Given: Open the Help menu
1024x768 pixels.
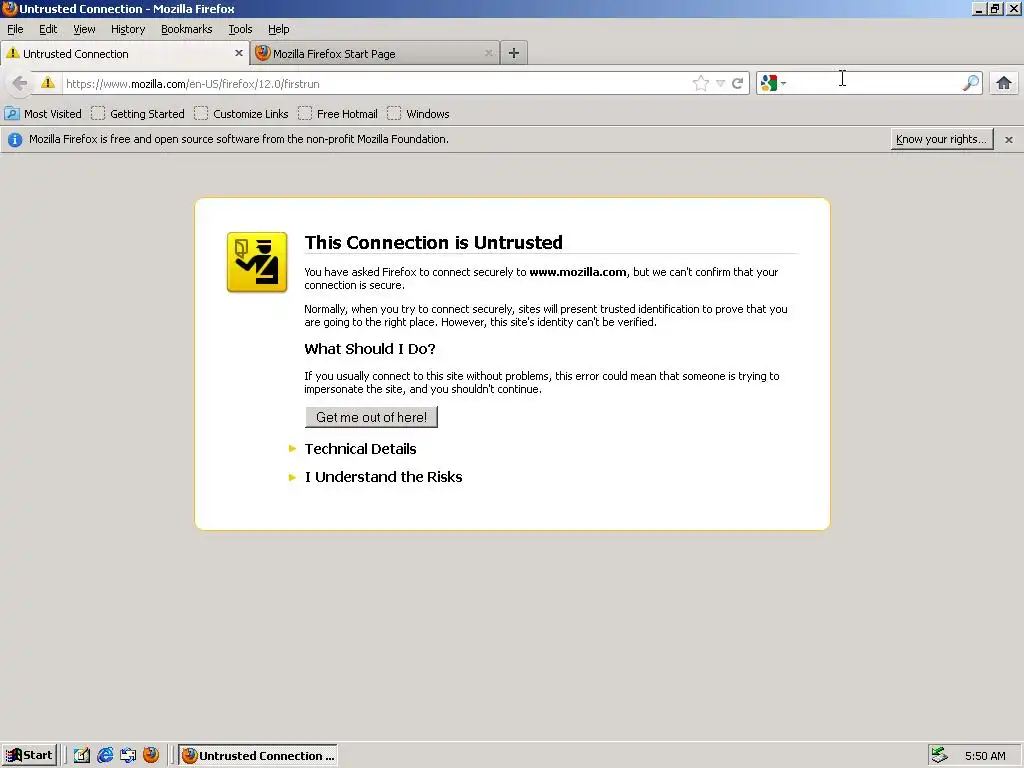Looking at the screenshot, I should (x=279, y=29).
